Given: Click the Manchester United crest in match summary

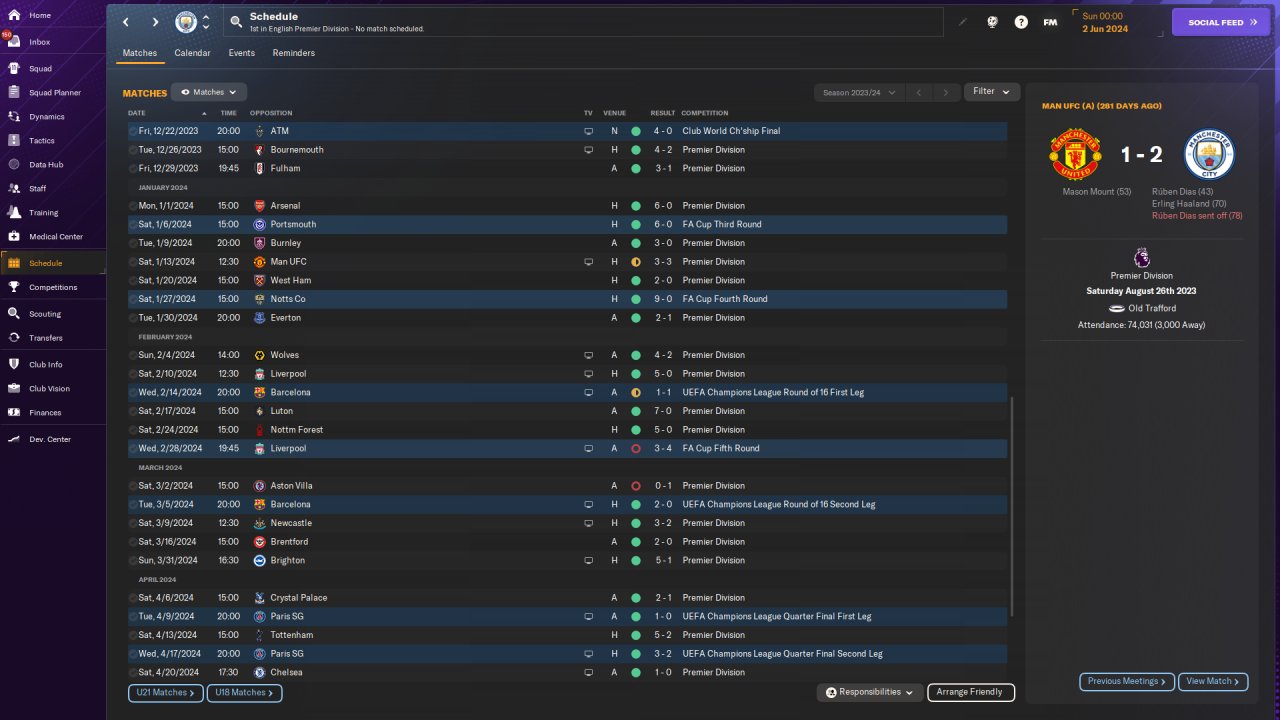Looking at the screenshot, I should 1075,155.
